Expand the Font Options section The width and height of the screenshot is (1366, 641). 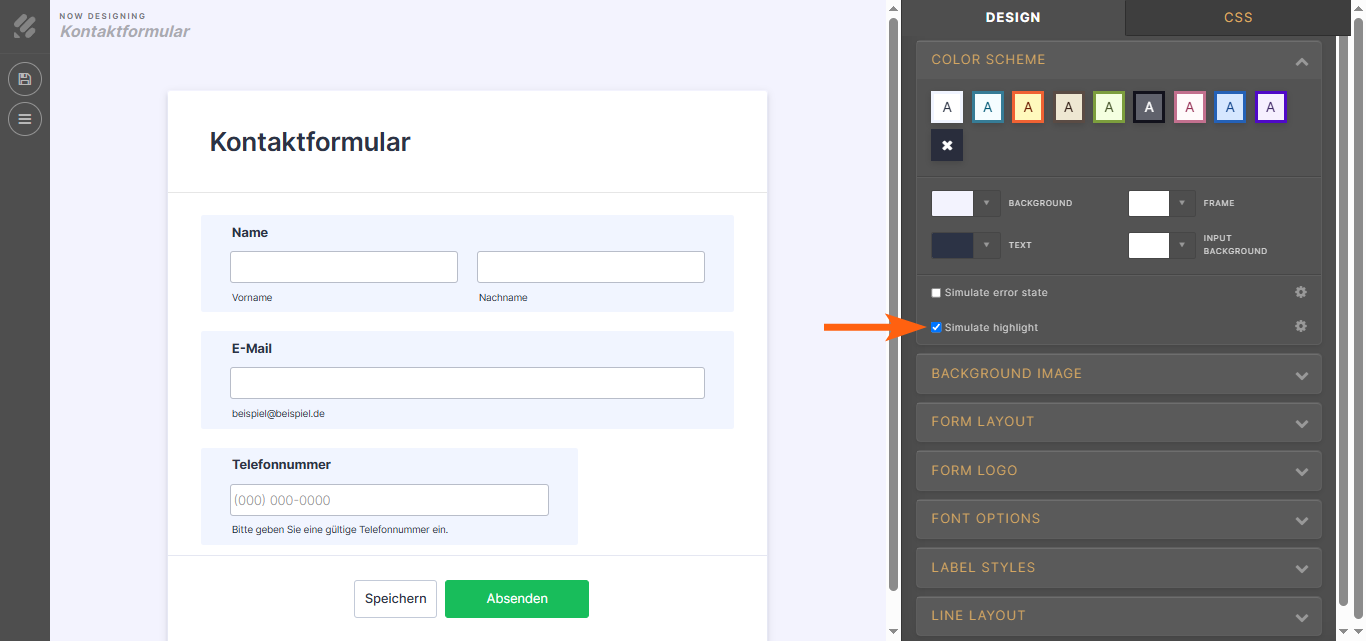[1119, 519]
